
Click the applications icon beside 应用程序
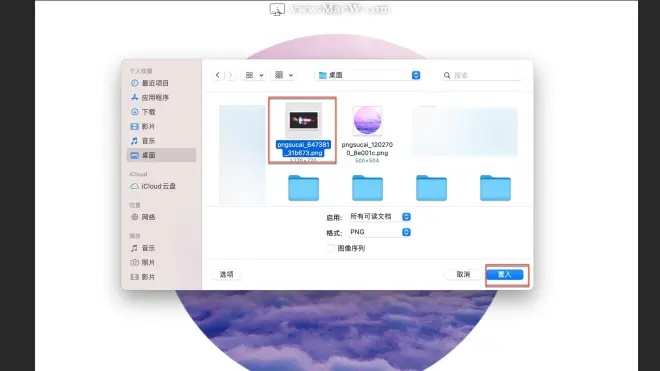click(134, 97)
